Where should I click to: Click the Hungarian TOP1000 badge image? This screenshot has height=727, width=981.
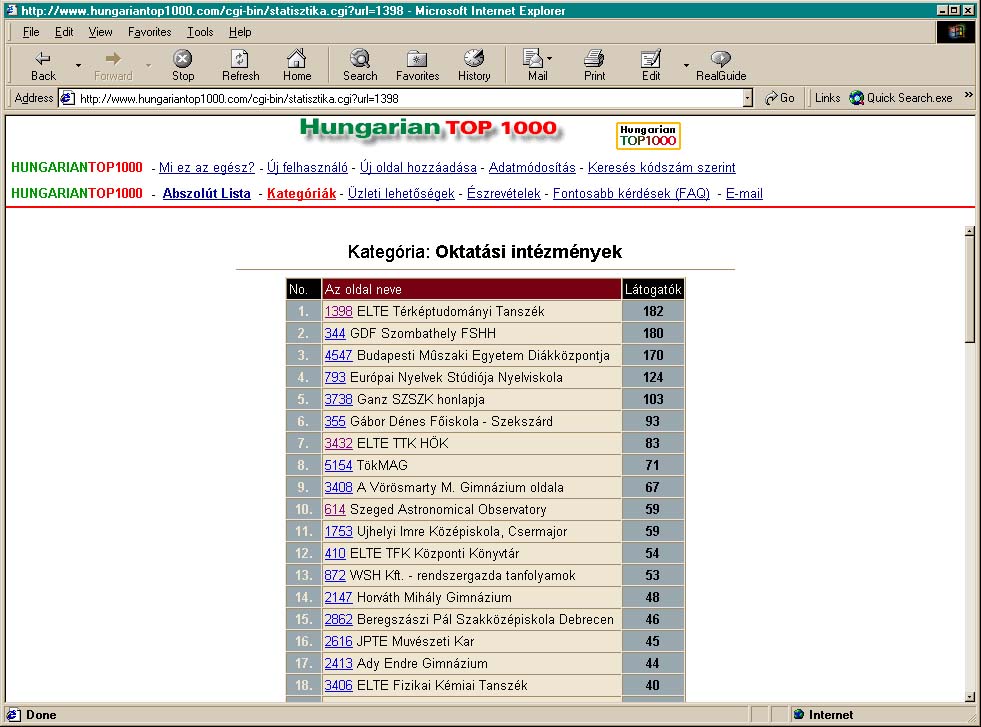[x=648, y=135]
